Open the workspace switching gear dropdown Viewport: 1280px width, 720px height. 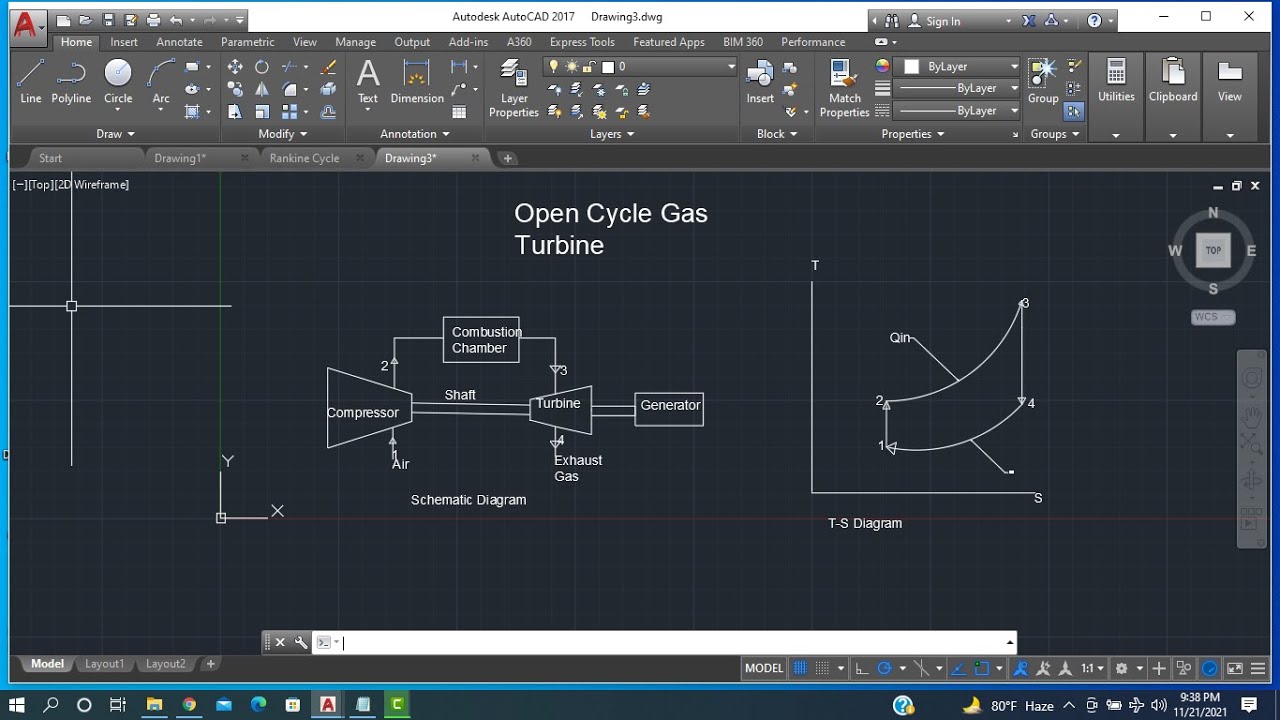pyautogui.click(x=1128, y=668)
